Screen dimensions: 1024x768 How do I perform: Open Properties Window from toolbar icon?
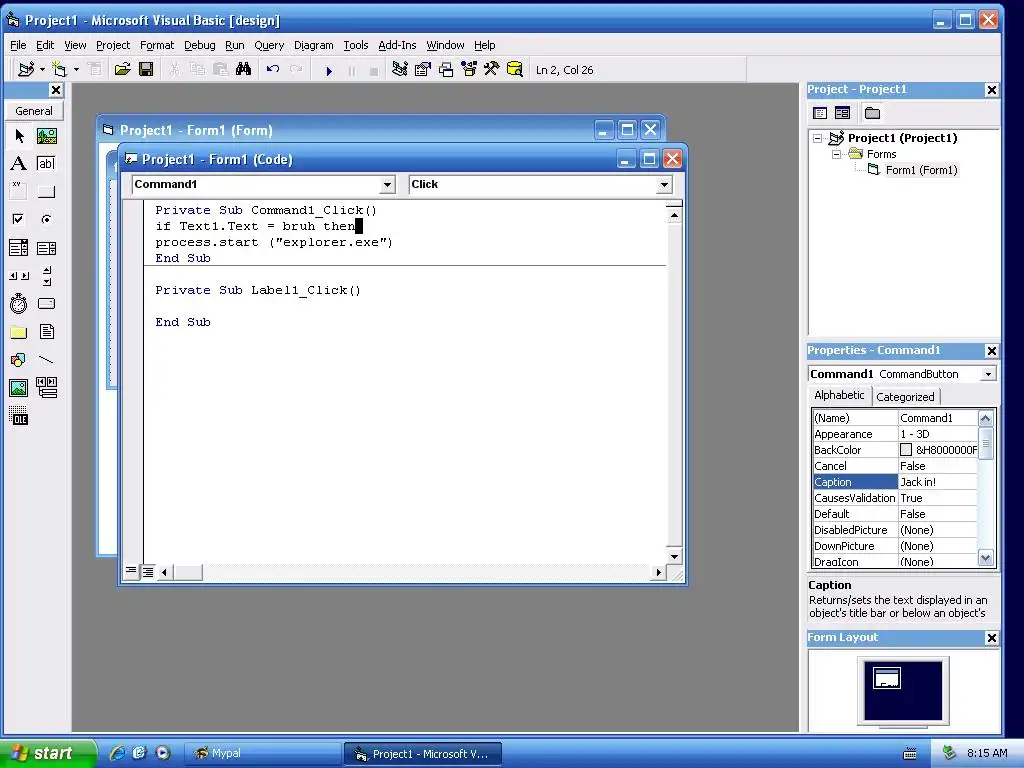click(423, 69)
